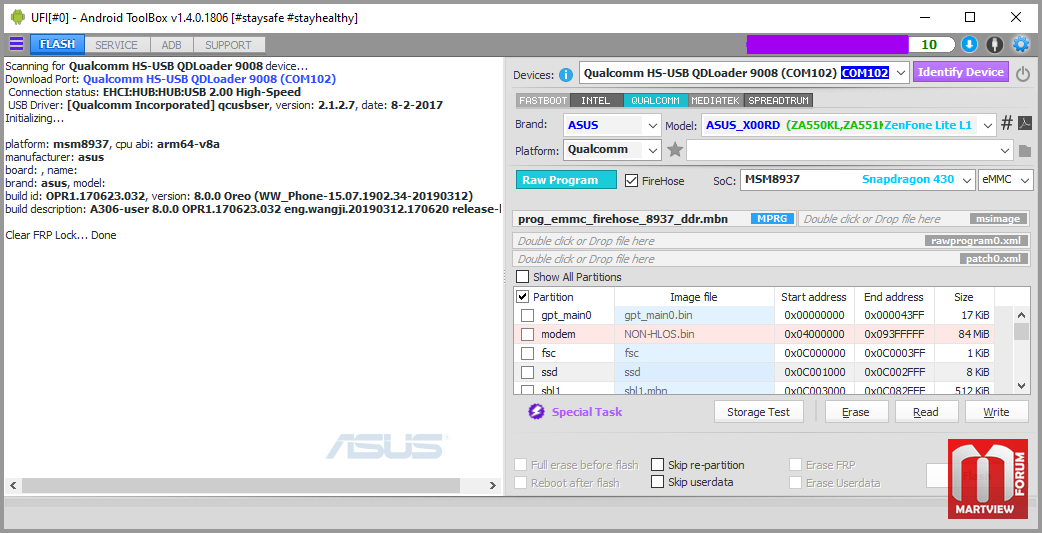The image size is (1042, 533).
Task: Open the PDF manual icon
Action: tap(1025, 123)
